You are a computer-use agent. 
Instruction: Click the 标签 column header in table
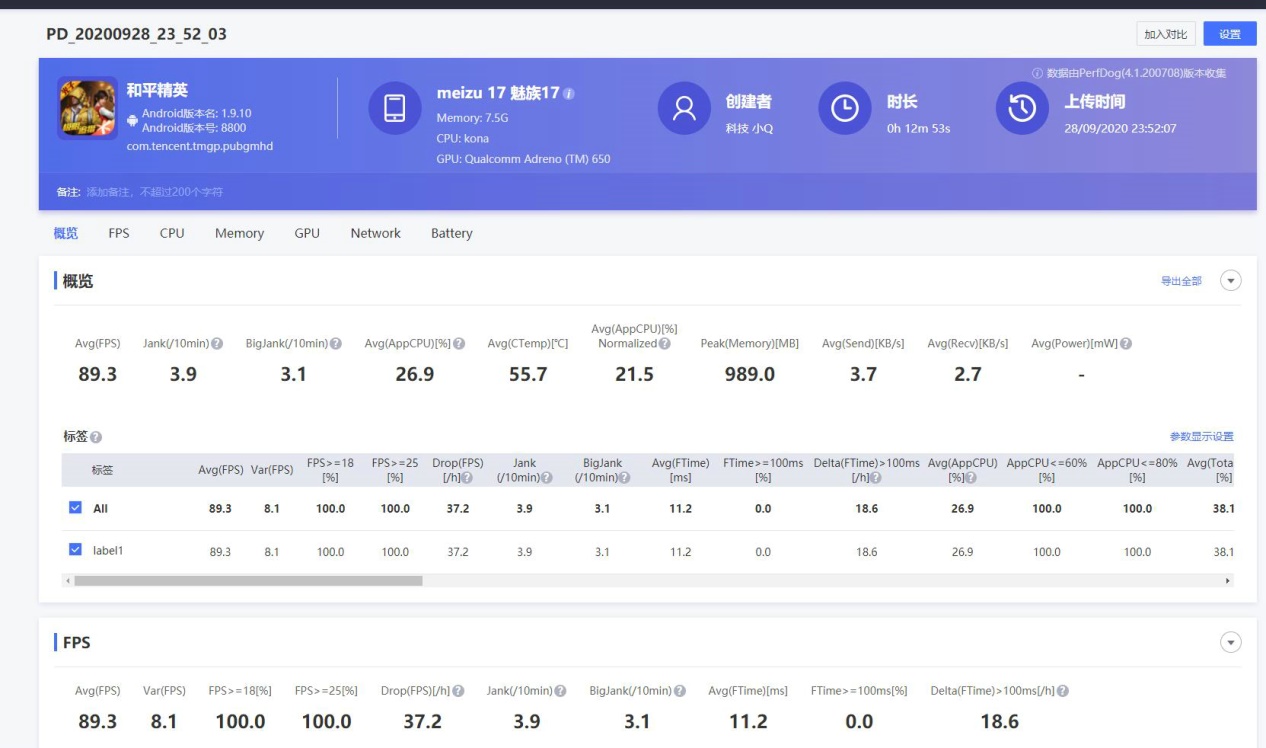click(x=103, y=470)
